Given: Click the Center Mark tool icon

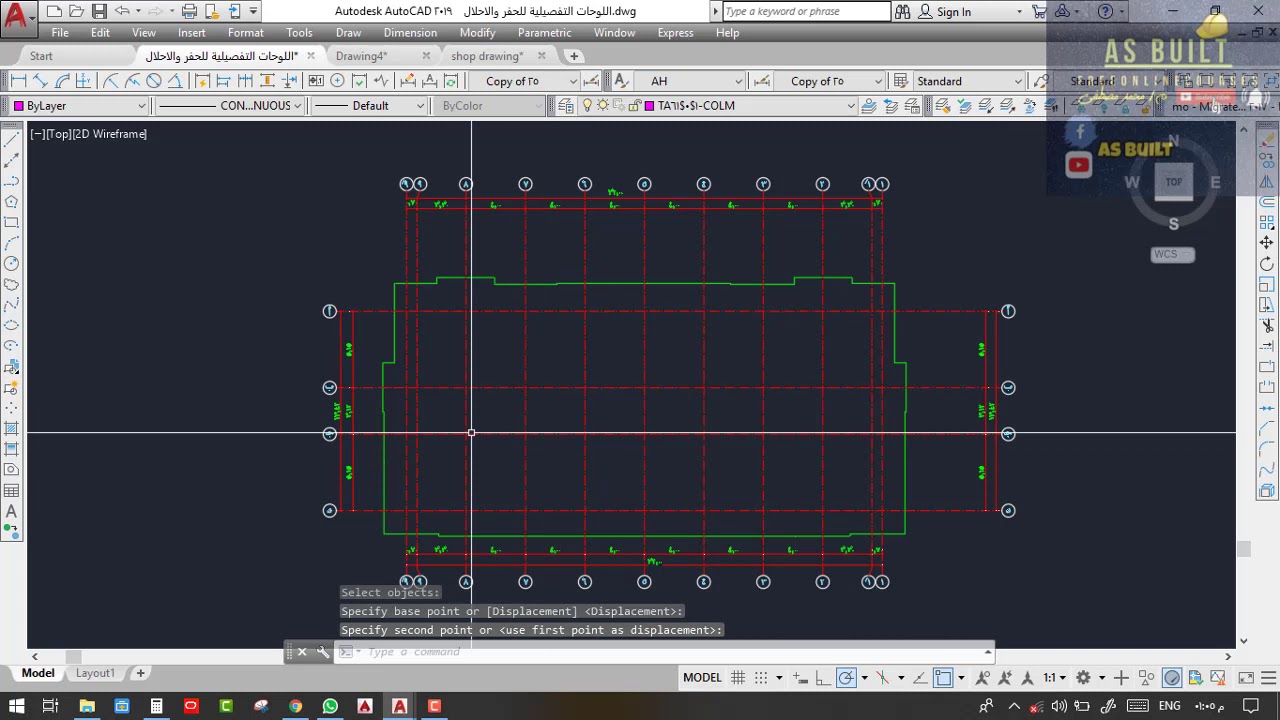Looking at the screenshot, I should click(x=337, y=81).
